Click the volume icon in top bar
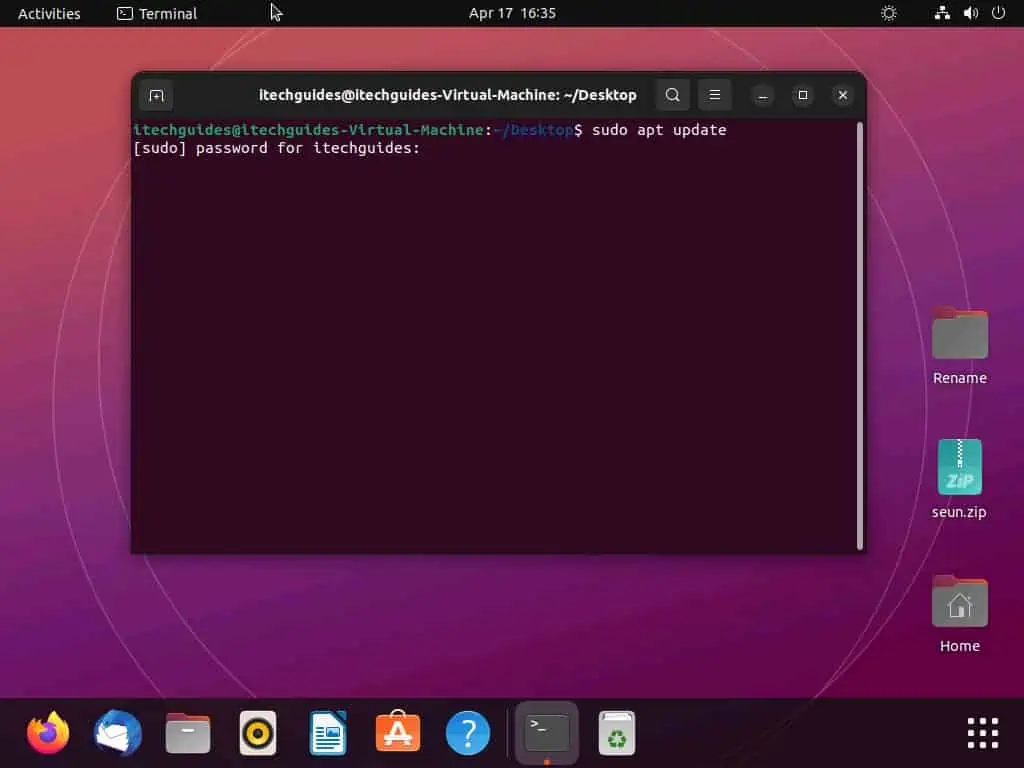The image size is (1024, 768). coord(970,13)
